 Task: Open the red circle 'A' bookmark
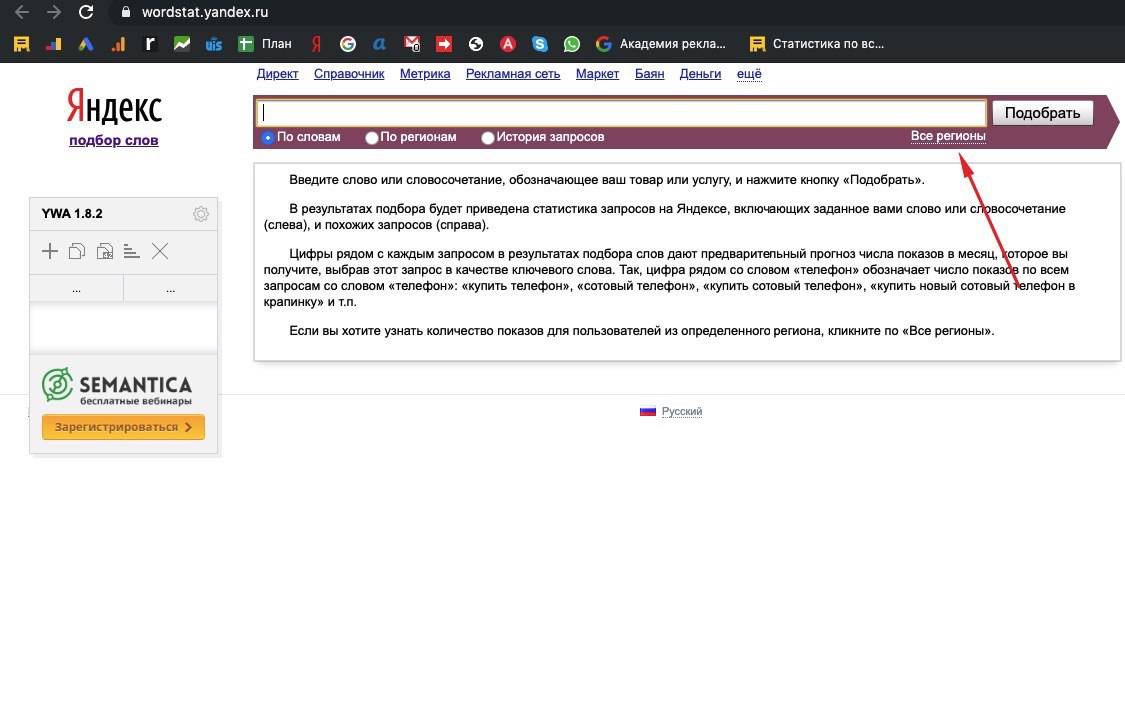click(508, 44)
